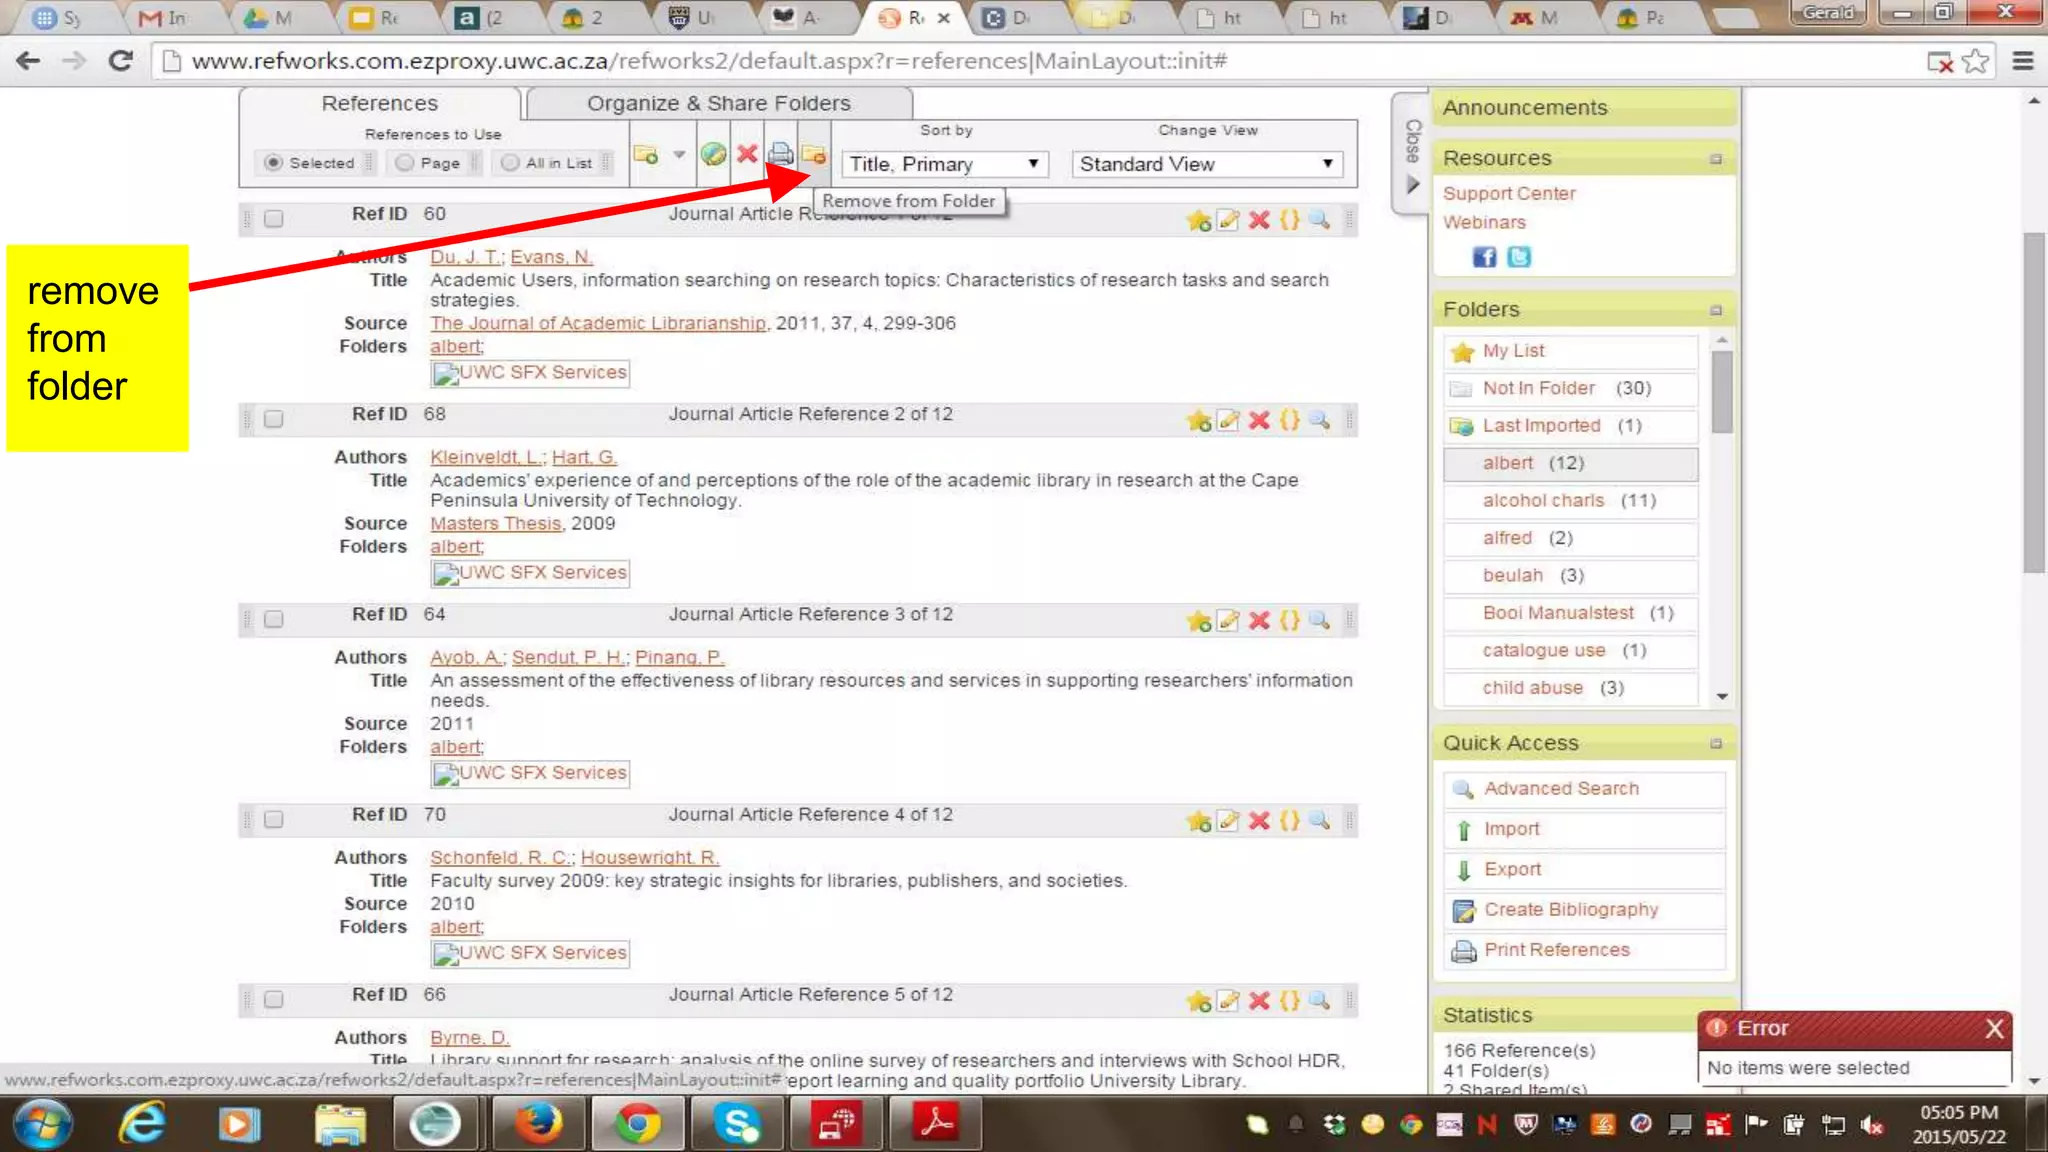
Task: Choose the 'All in List' radio option
Action: pyautogui.click(x=510, y=163)
